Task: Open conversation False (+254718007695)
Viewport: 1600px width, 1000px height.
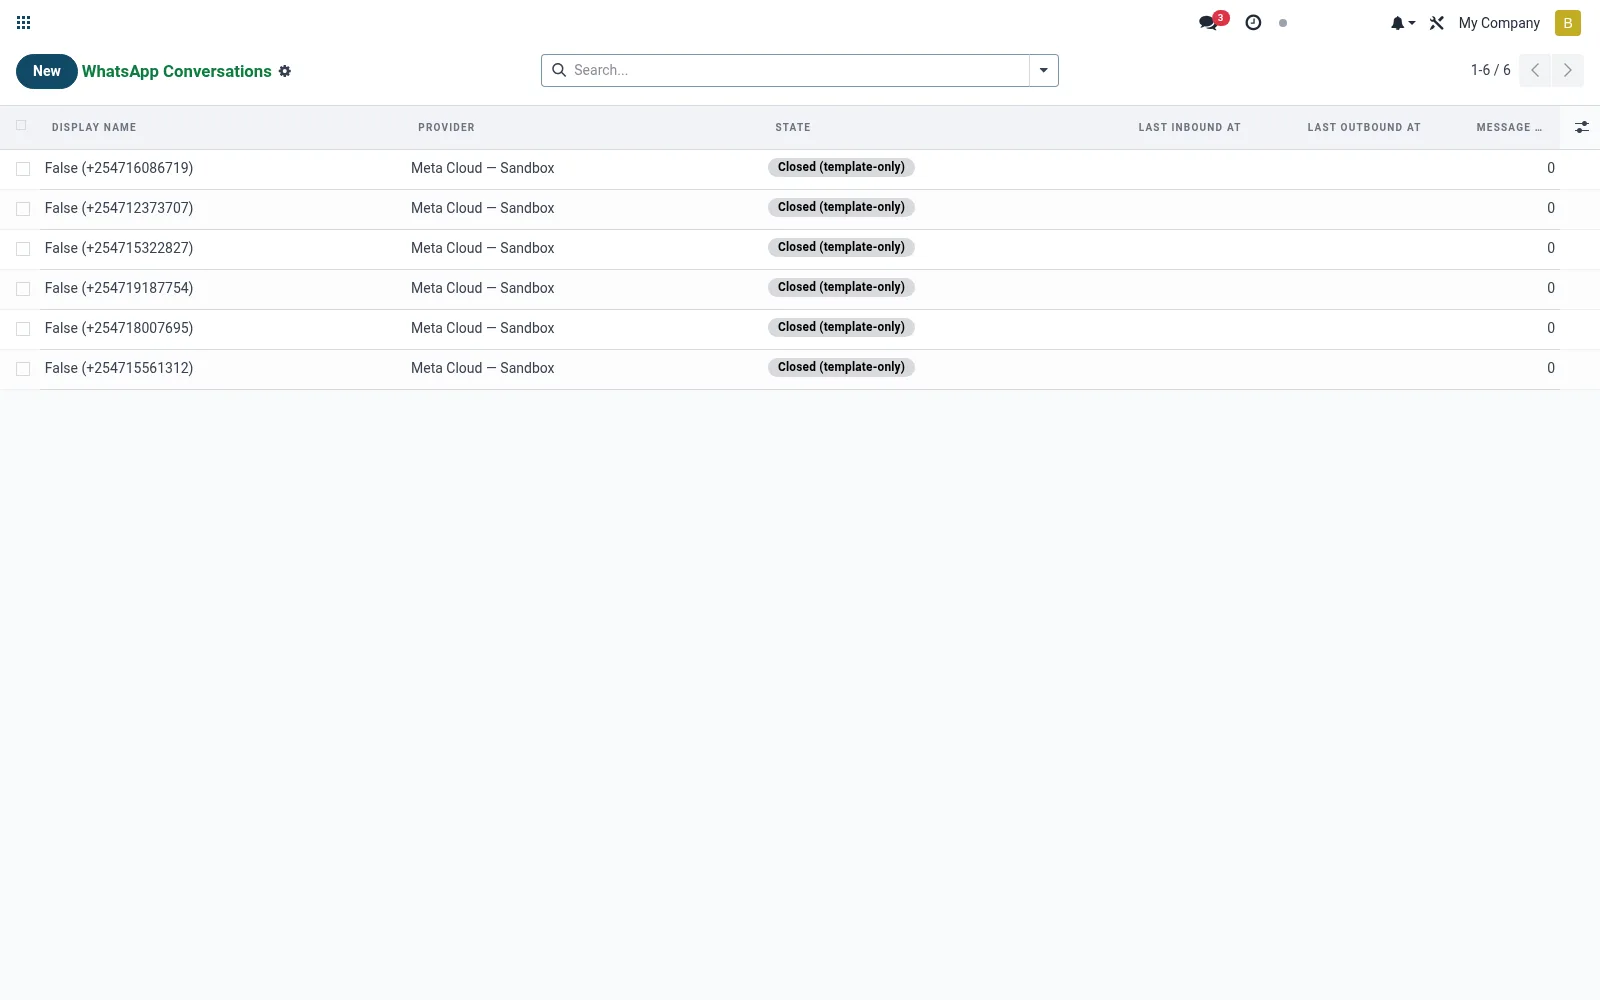Action: tap(119, 328)
